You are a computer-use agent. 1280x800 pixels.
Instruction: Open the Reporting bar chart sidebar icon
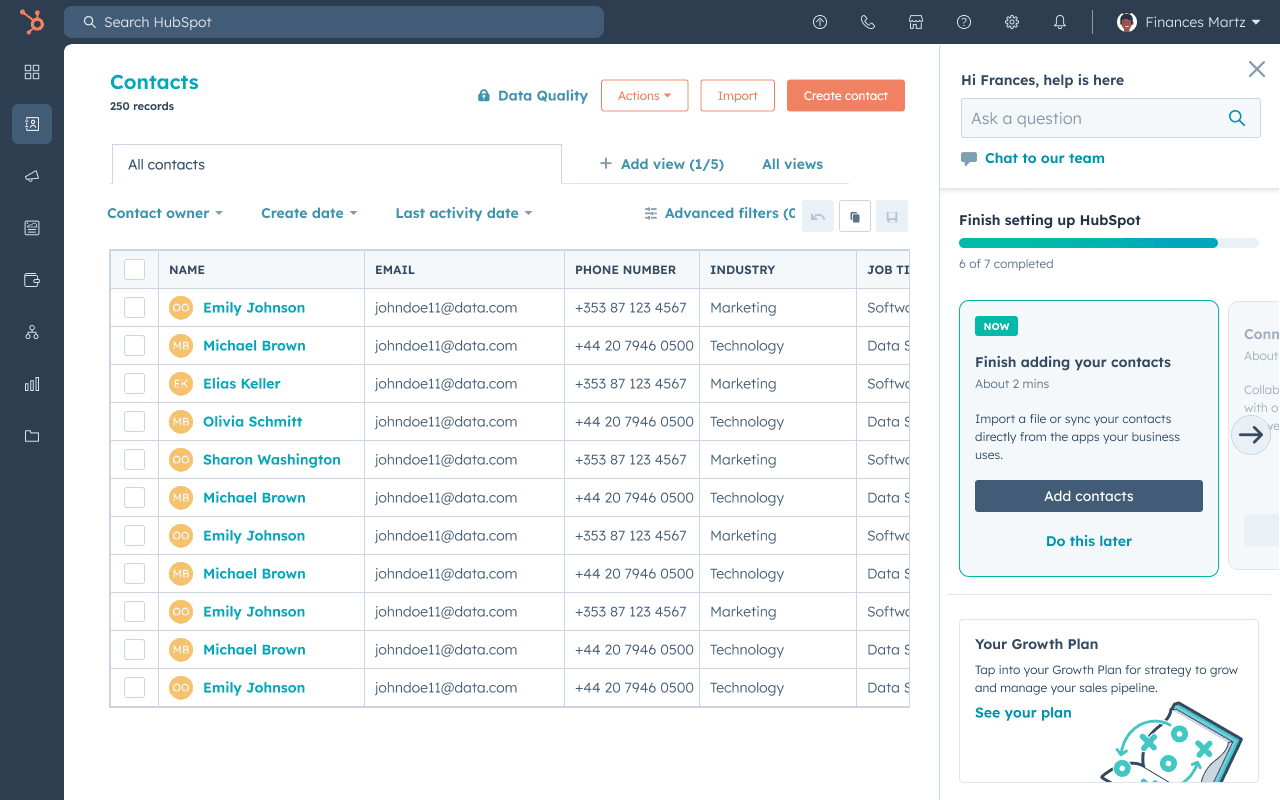coord(32,384)
